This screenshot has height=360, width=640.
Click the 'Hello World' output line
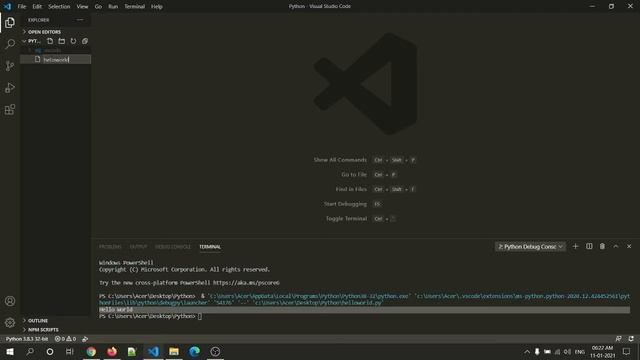pos(116,309)
